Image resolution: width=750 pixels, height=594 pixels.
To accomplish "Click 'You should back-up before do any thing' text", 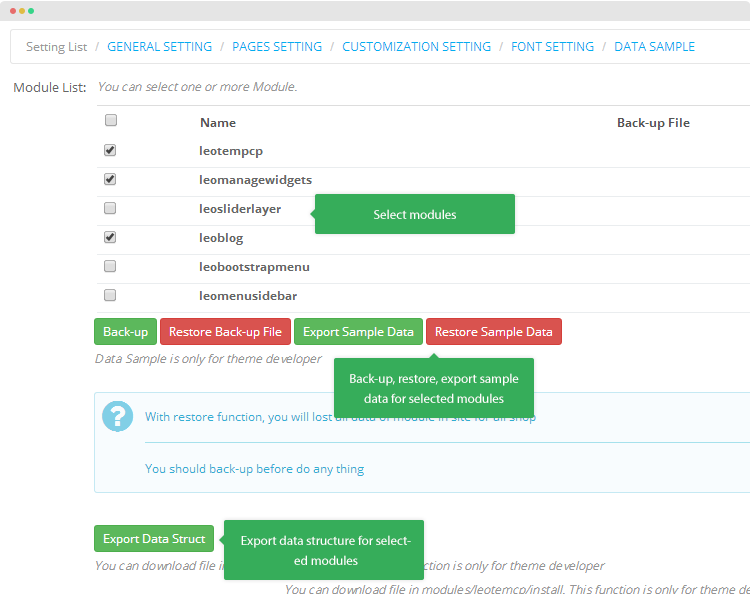I will coord(254,469).
